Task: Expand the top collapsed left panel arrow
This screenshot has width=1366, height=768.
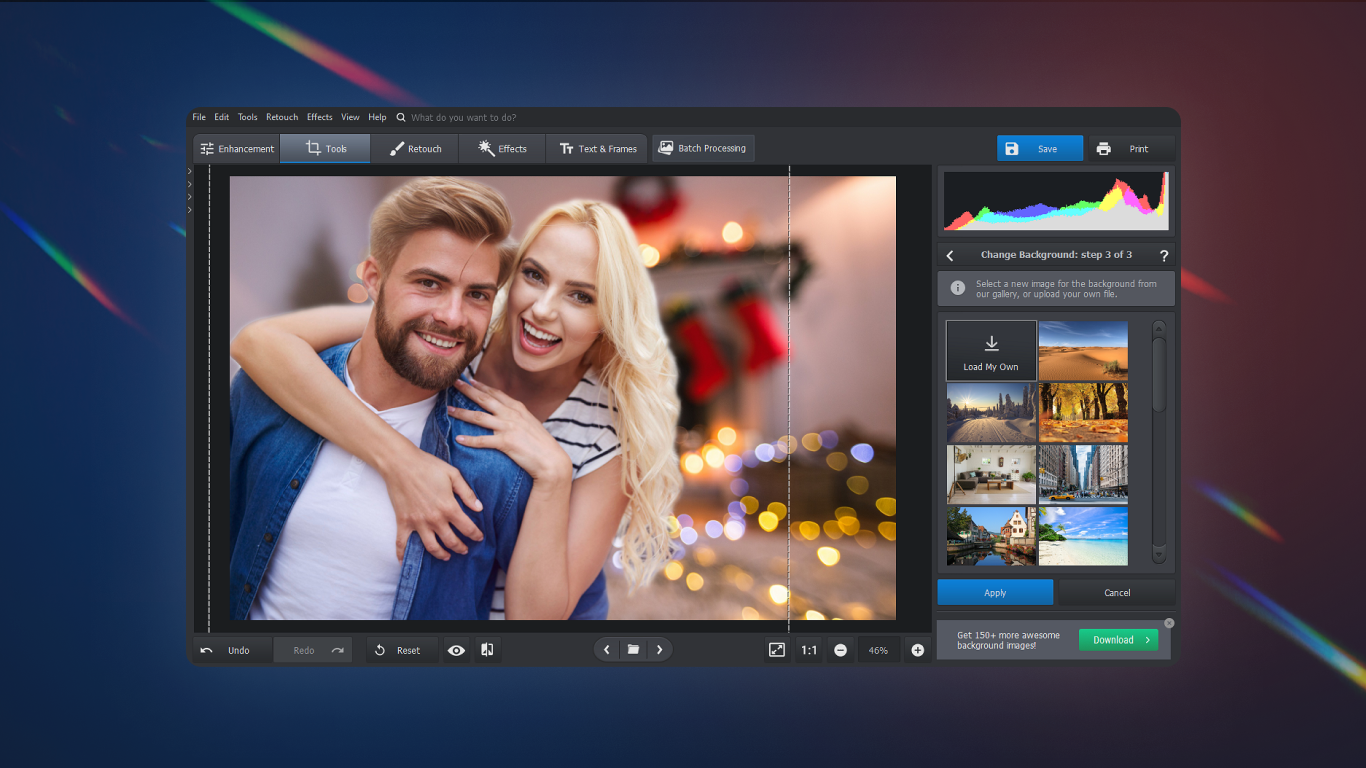Action: coord(189,171)
